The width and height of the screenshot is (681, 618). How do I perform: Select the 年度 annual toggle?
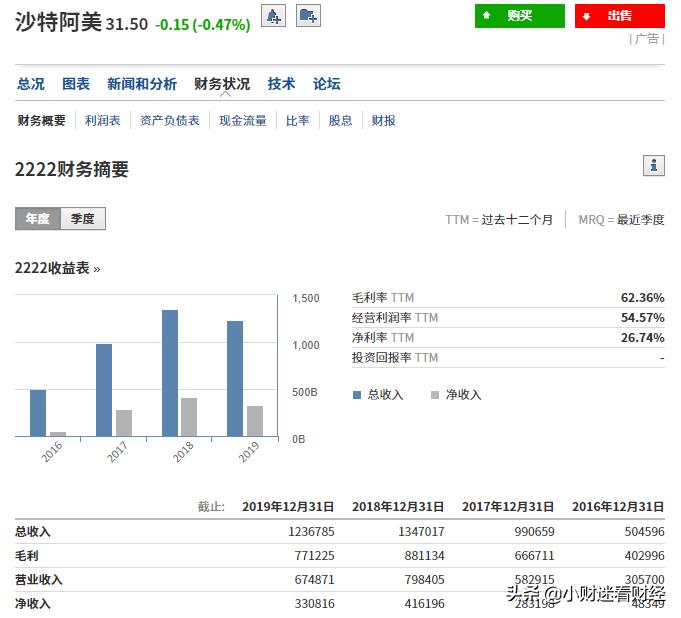38,219
